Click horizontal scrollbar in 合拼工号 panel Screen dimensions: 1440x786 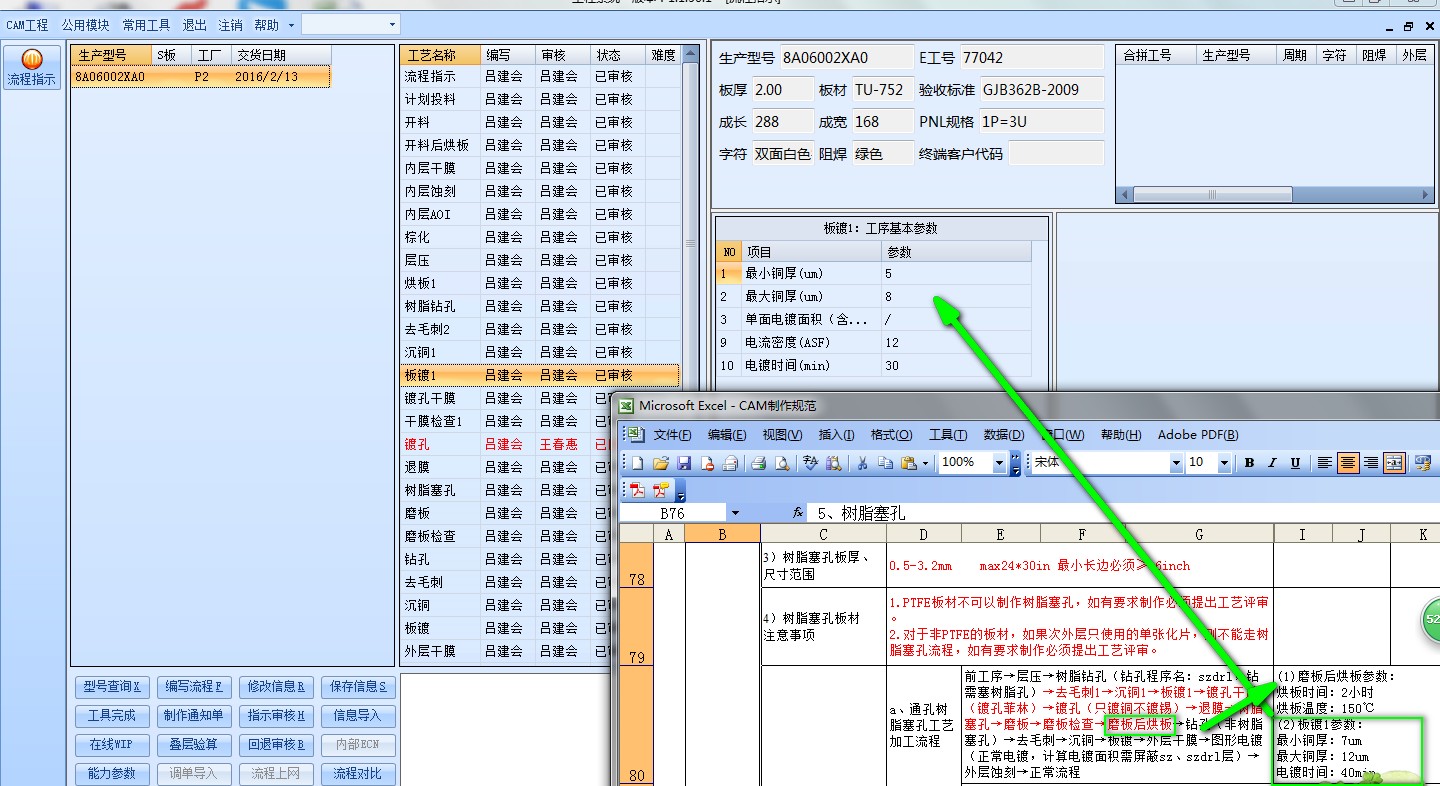tap(1275, 195)
